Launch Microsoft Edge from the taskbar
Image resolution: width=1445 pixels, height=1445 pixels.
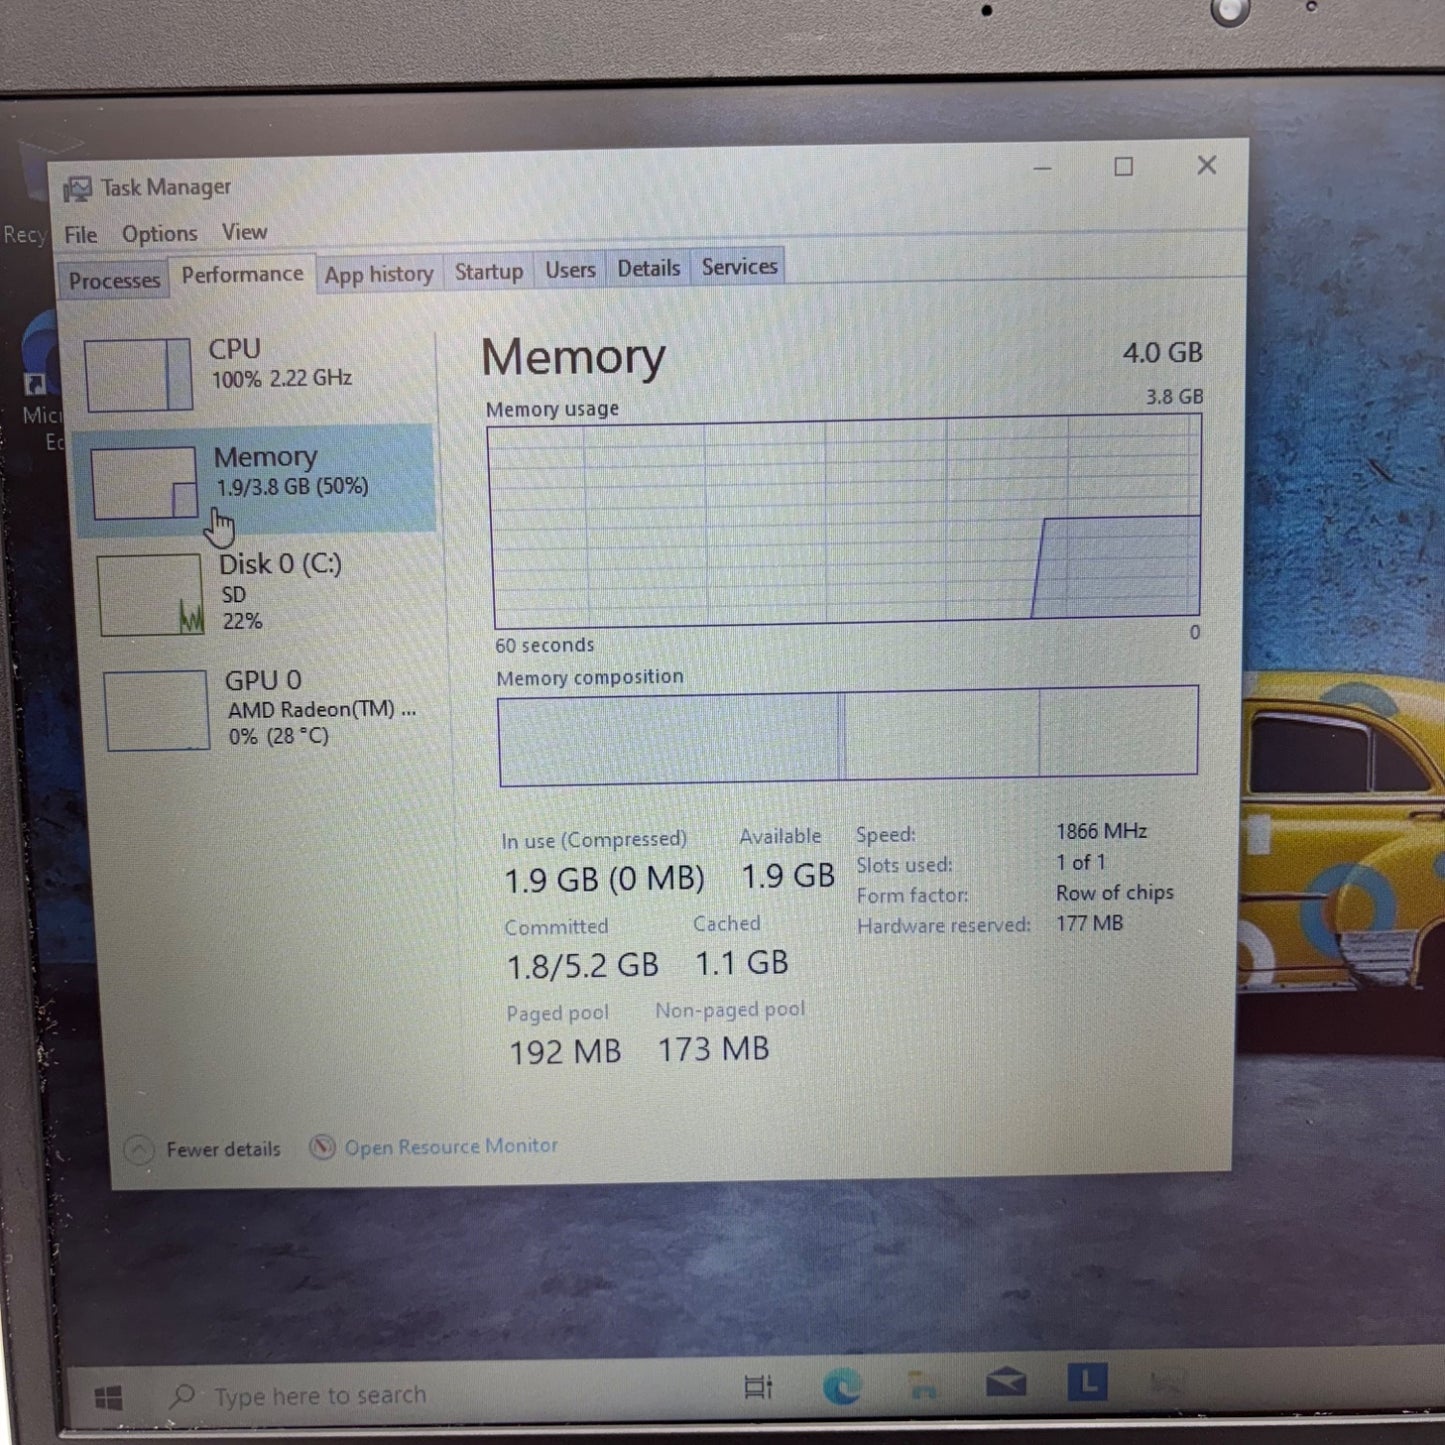(x=842, y=1386)
